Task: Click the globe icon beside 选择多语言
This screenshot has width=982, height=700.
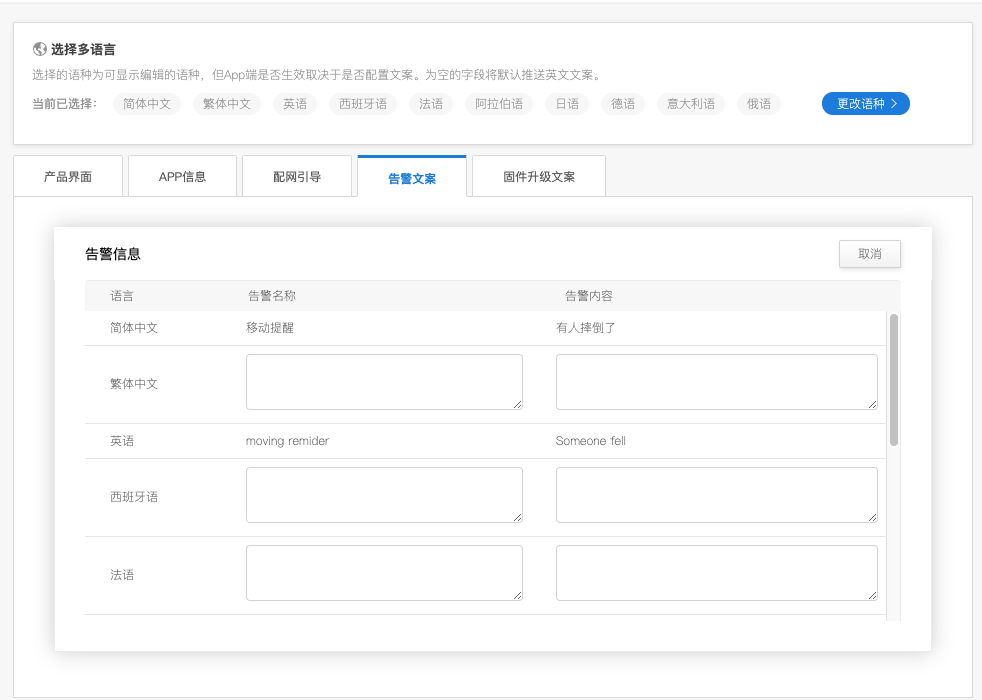Action: tap(39, 49)
